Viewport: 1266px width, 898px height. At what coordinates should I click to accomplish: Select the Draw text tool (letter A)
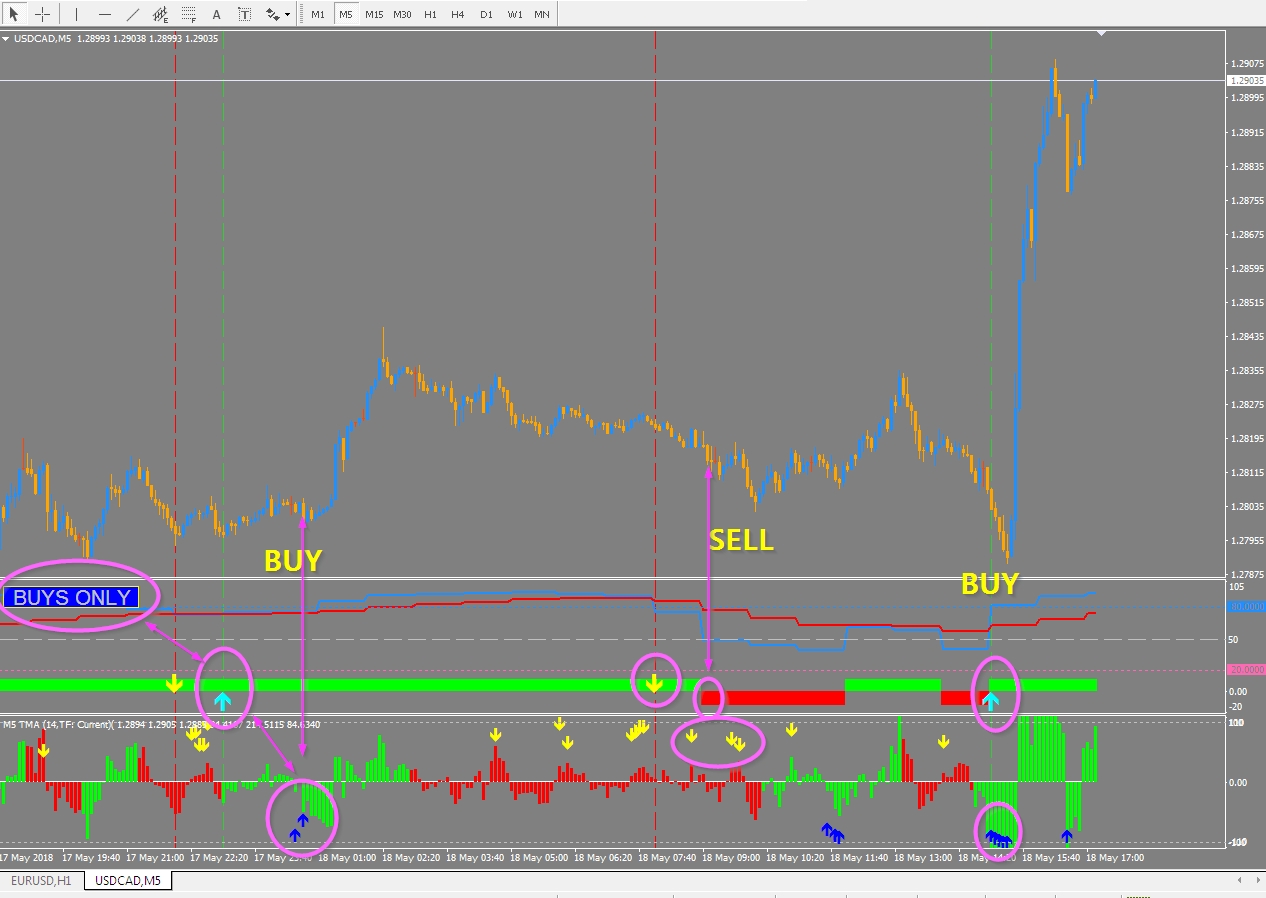pos(217,14)
